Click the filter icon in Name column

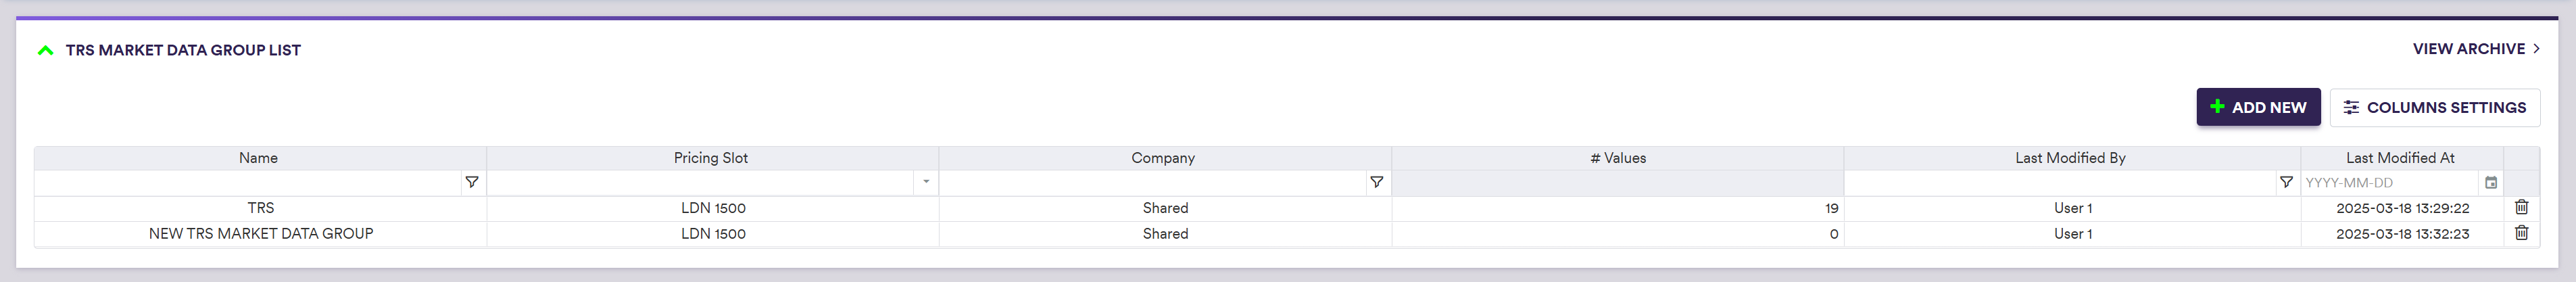pos(472,182)
